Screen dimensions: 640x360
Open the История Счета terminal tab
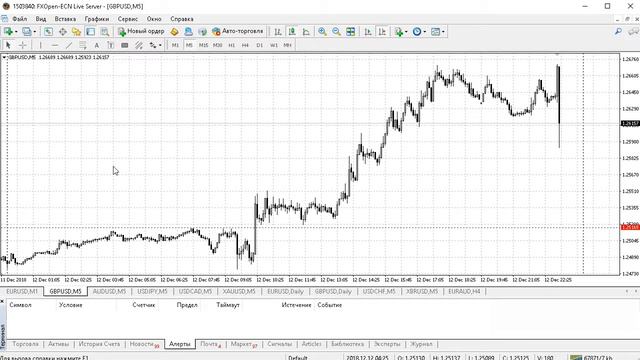(99, 344)
